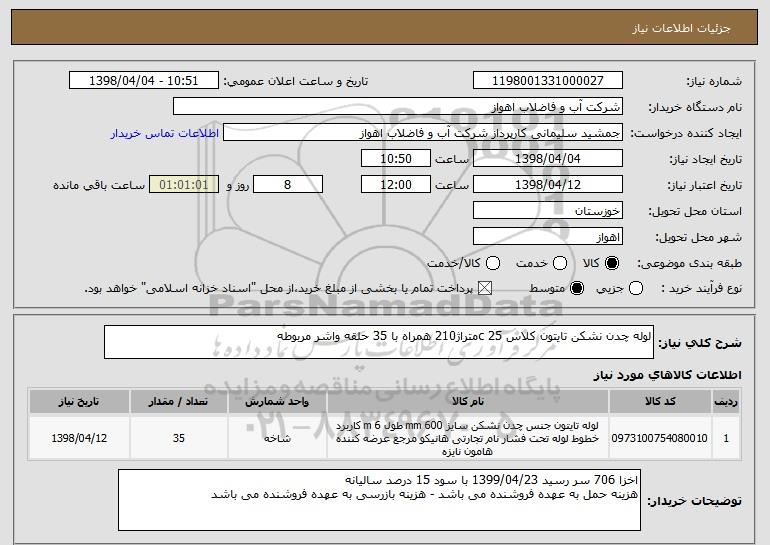
Task: Click the تاریخ نیاز column header
Action: coord(79,402)
